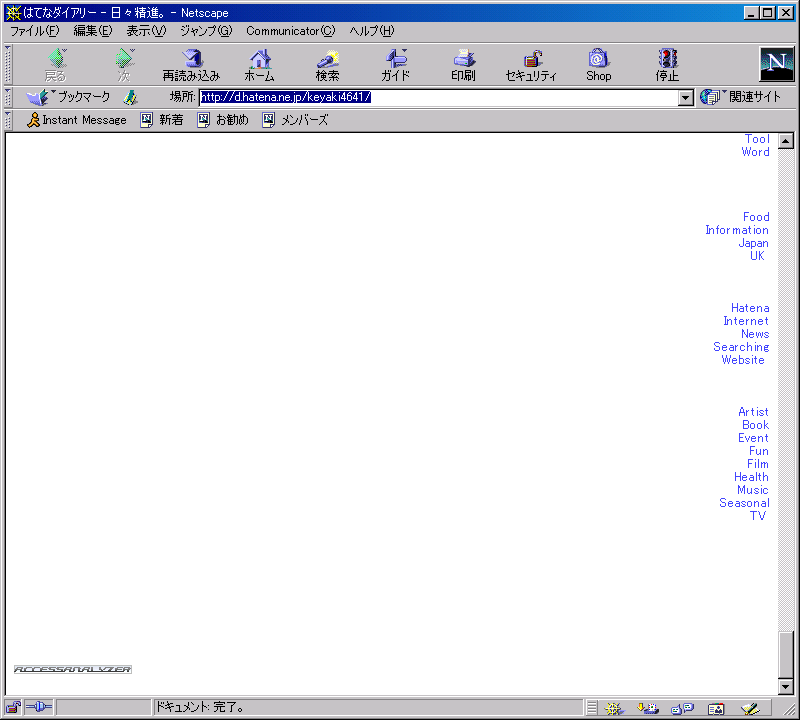The image size is (800, 720).
Task: Open the Website link
Action: click(x=743, y=360)
